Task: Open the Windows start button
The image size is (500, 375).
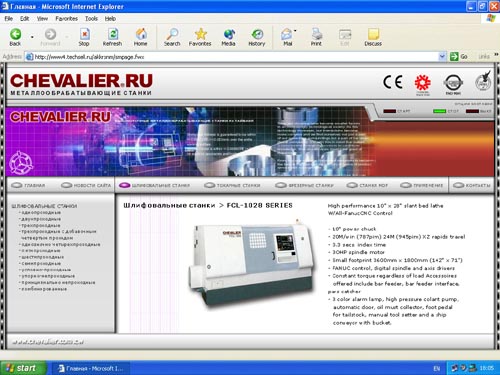Action: [22, 368]
